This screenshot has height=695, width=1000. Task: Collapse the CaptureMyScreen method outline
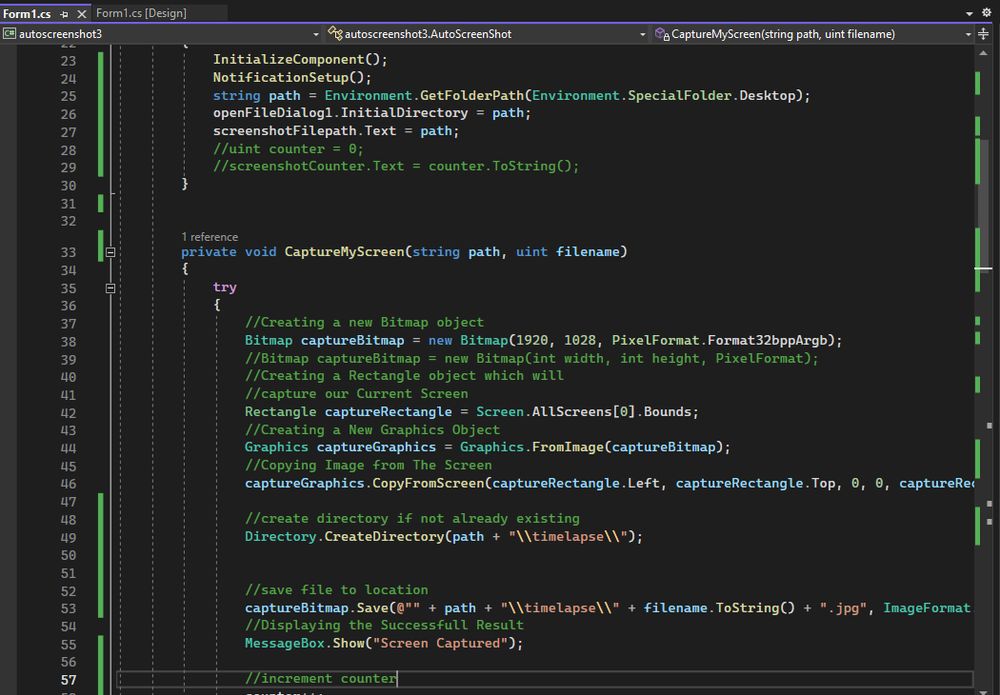(x=110, y=252)
